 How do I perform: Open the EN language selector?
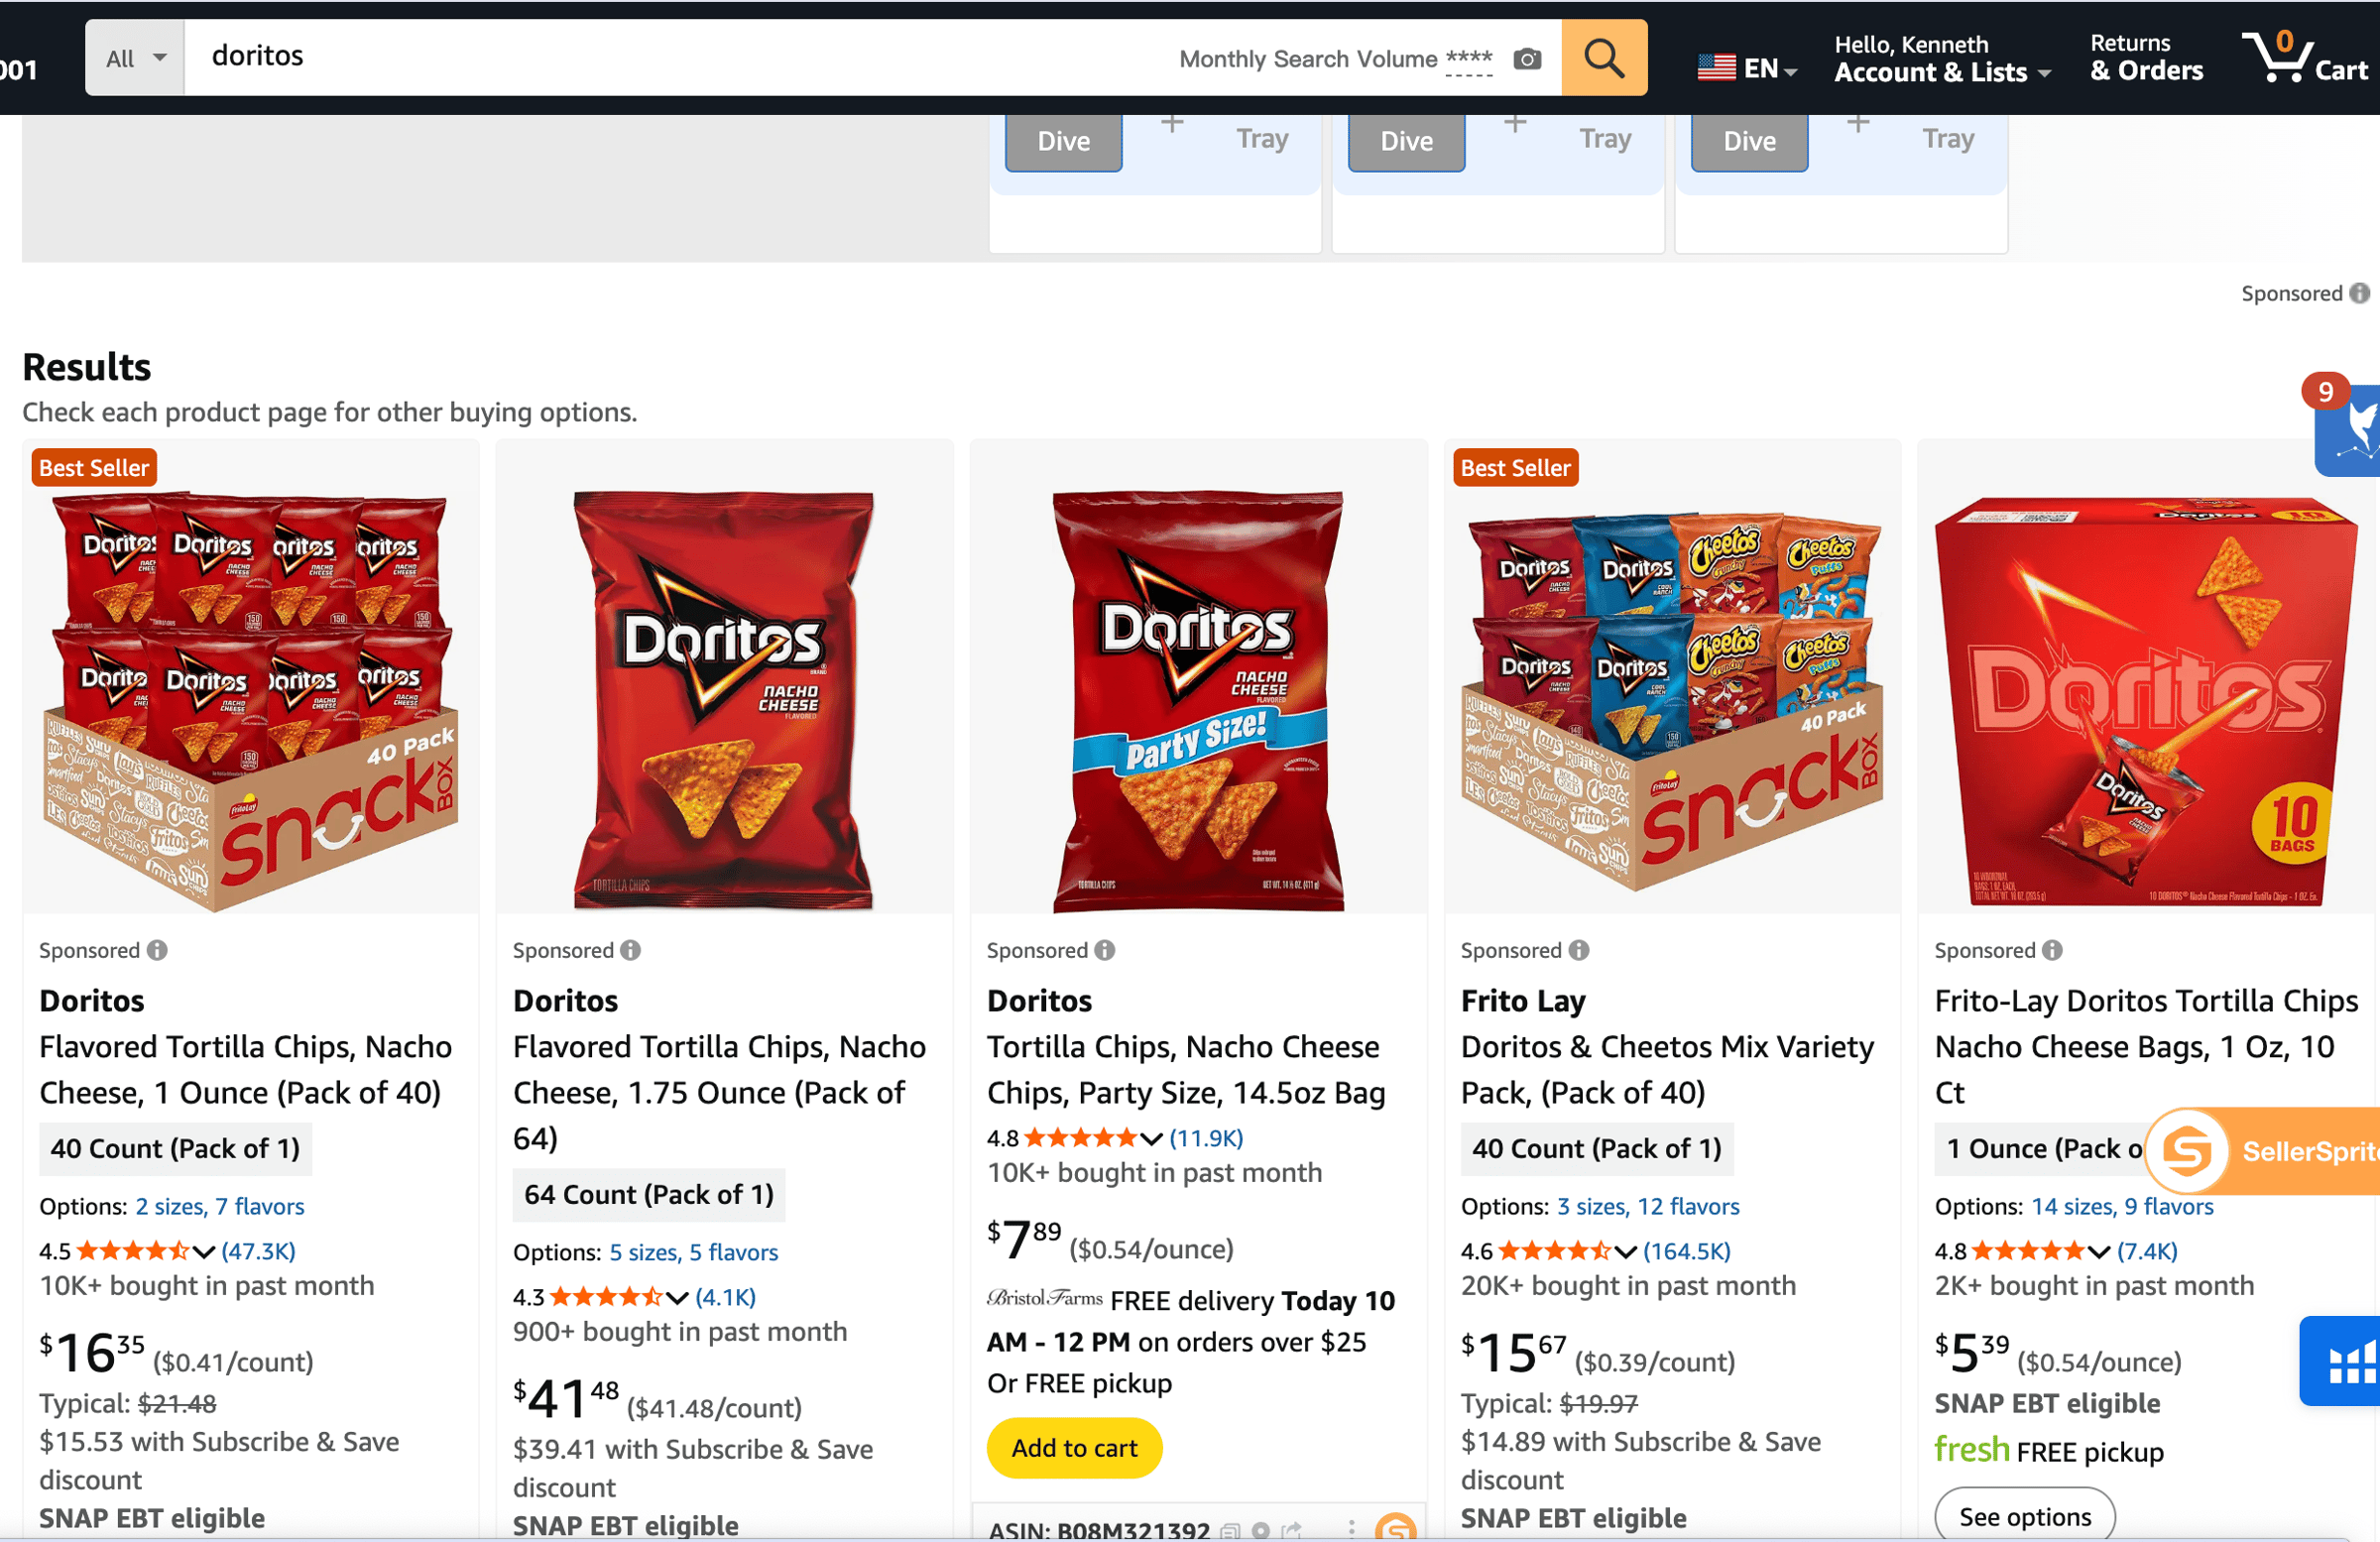point(1747,68)
